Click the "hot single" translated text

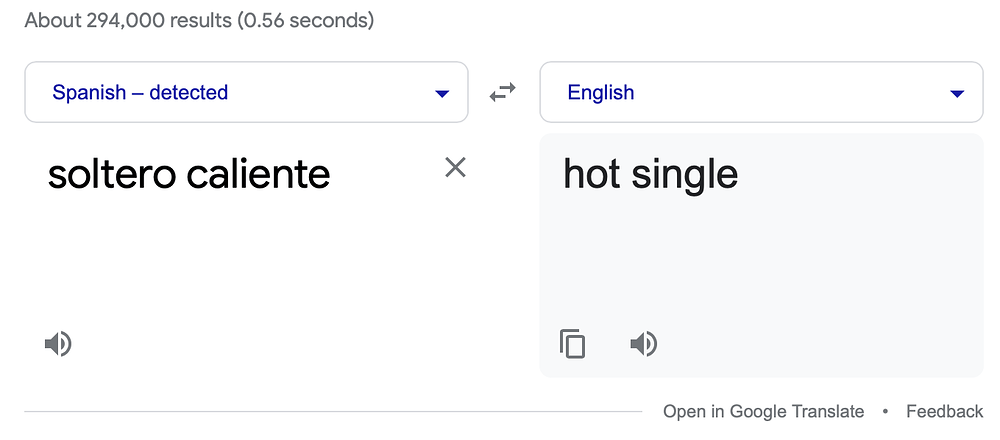pos(650,173)
